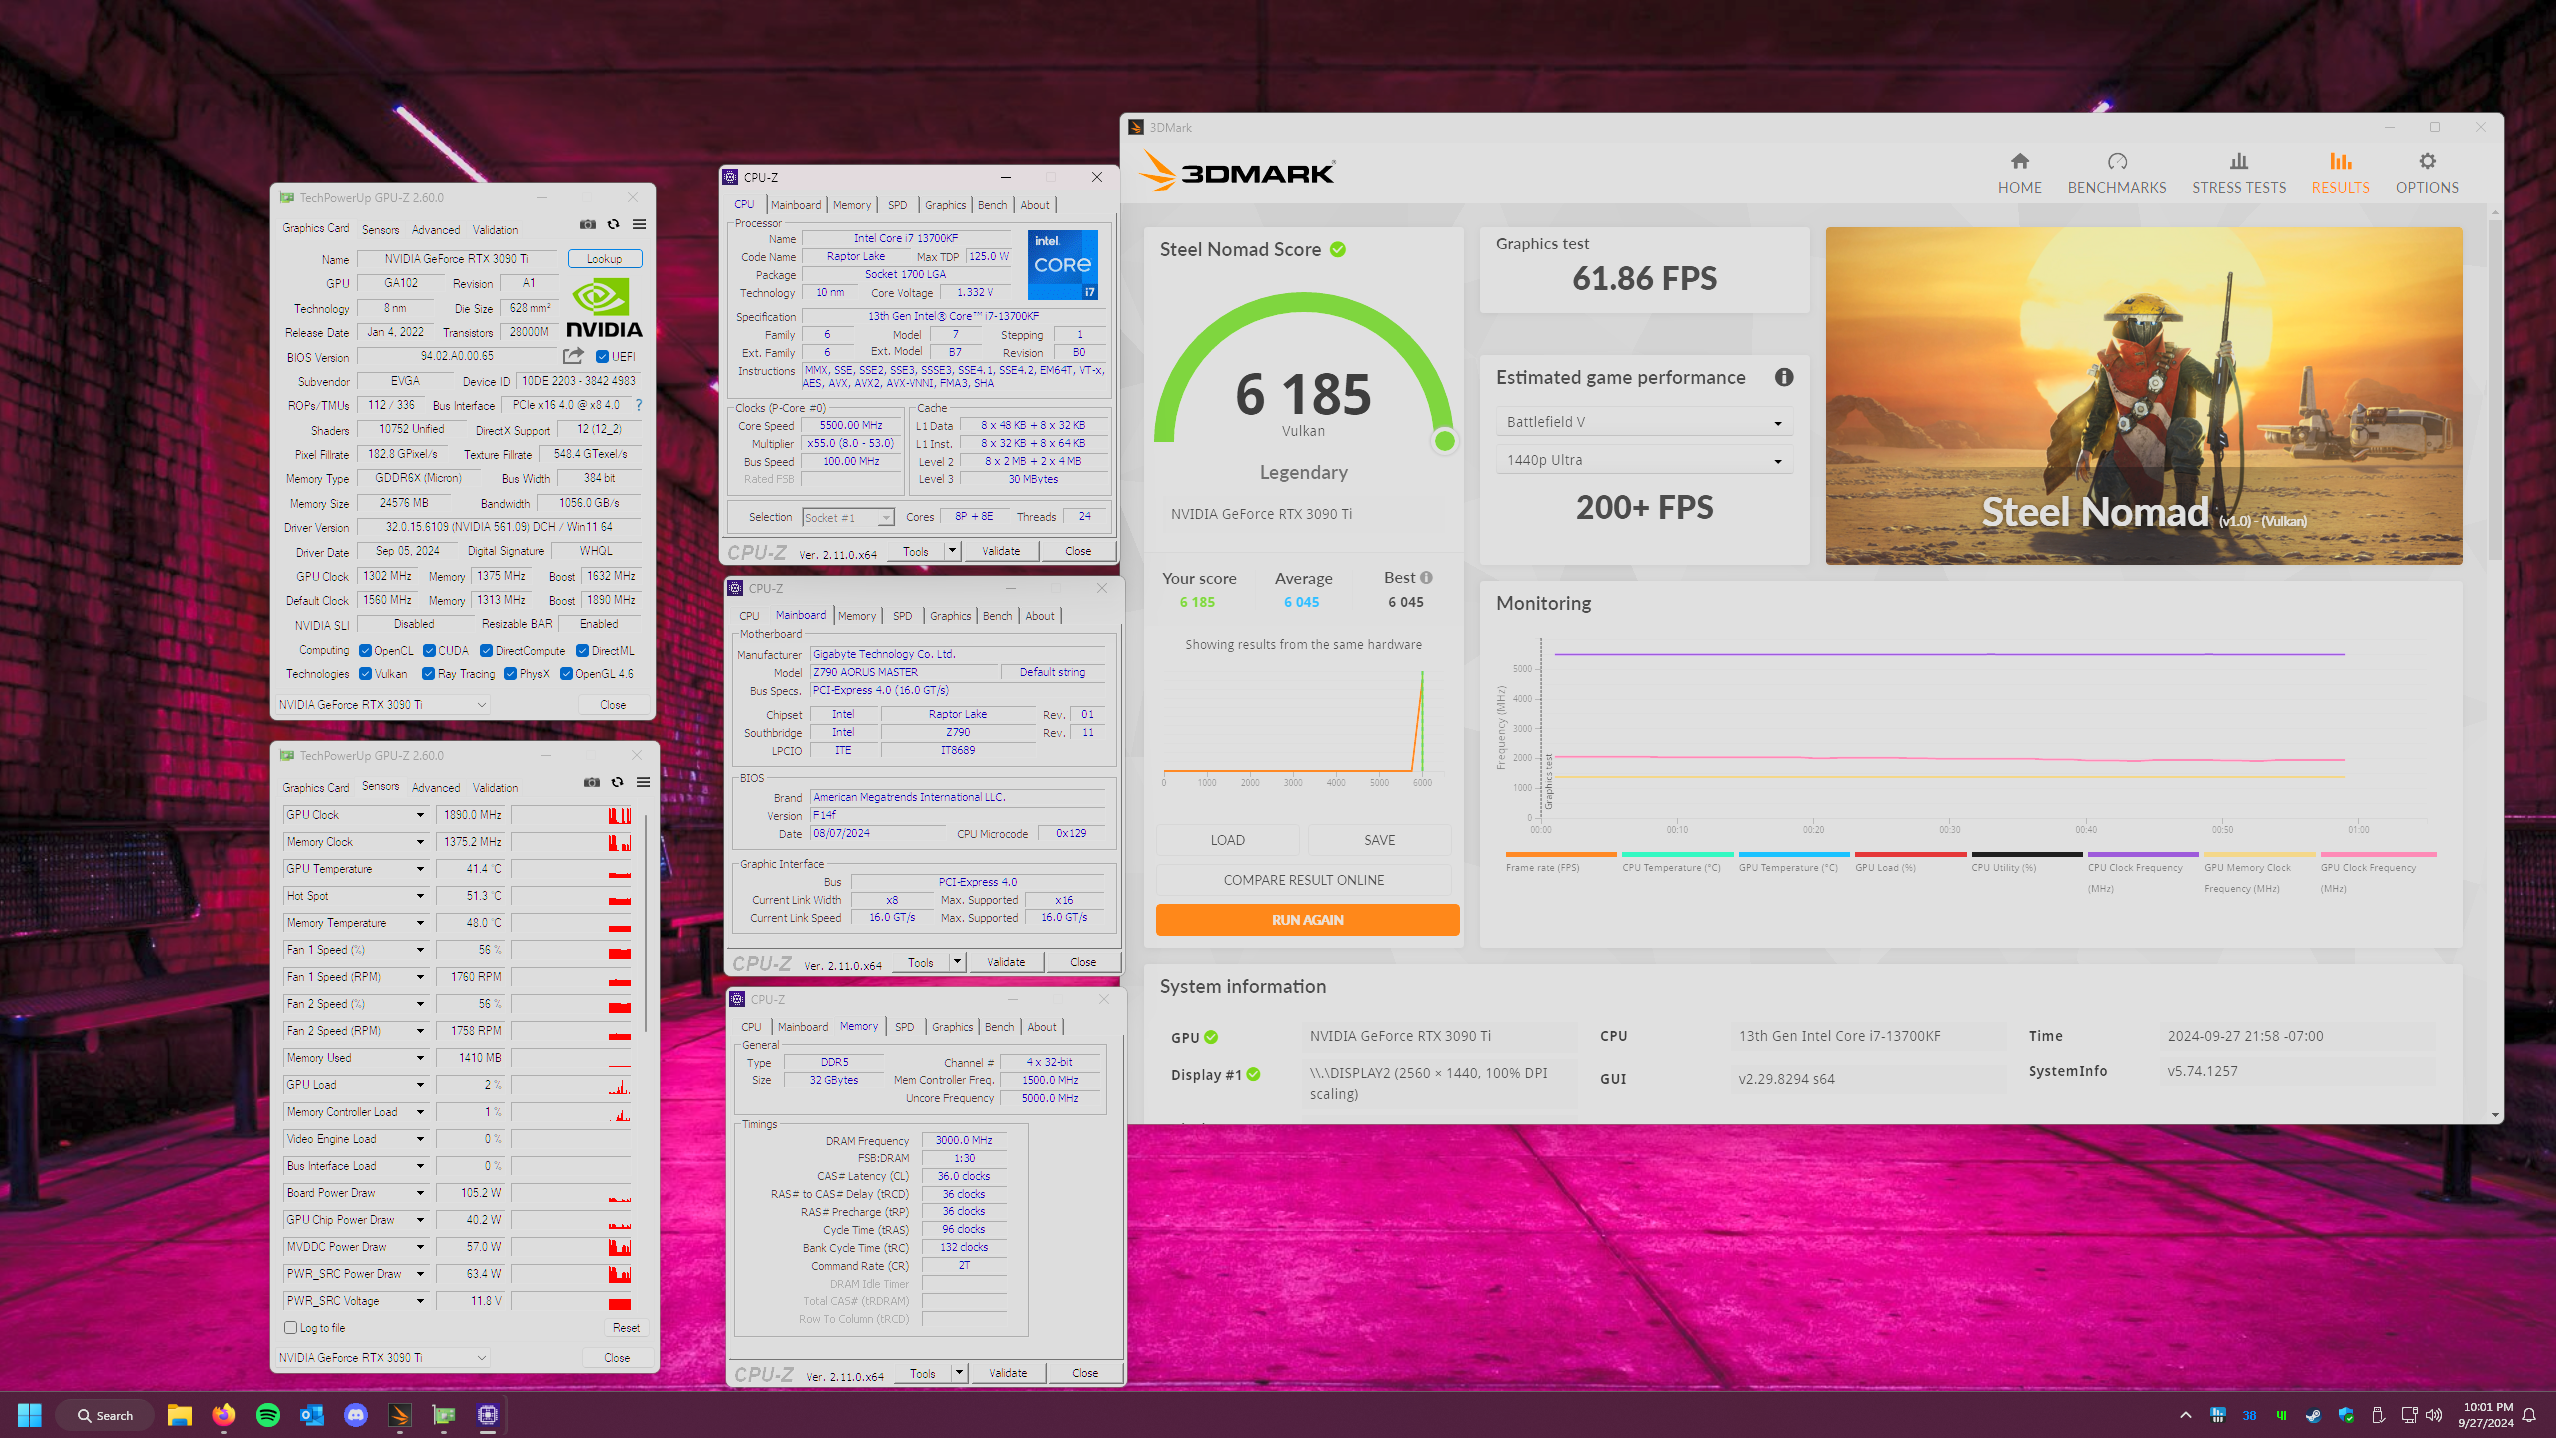Click GPU Load (%) legend color bar
Screen dimensions: 2556x1438
tap(1910, 854)
